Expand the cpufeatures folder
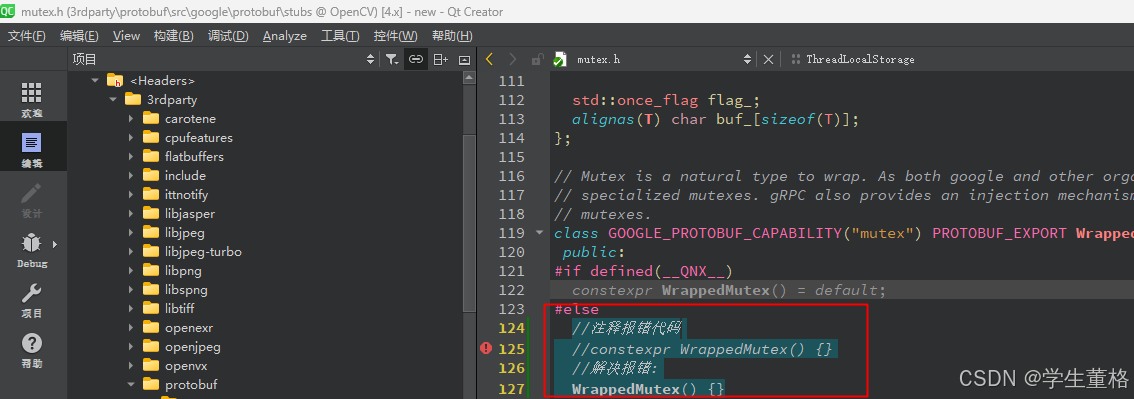 [x=131, y=137]
